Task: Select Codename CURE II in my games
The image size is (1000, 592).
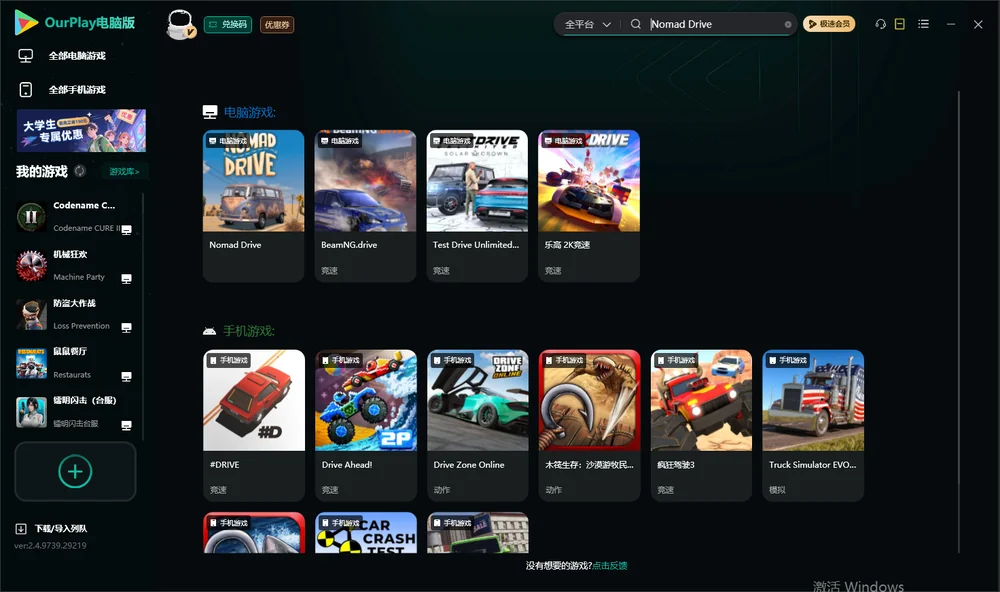Action: pos(74,216)
